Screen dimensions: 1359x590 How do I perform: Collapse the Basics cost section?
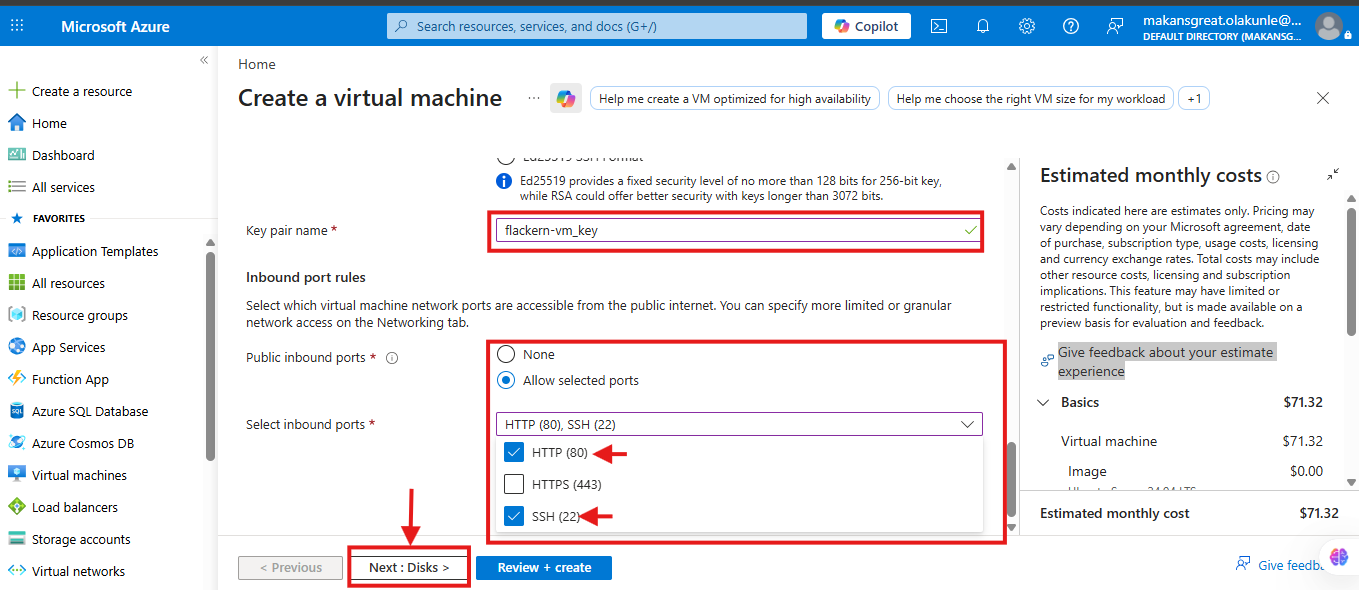click(x=1043, y=403)
